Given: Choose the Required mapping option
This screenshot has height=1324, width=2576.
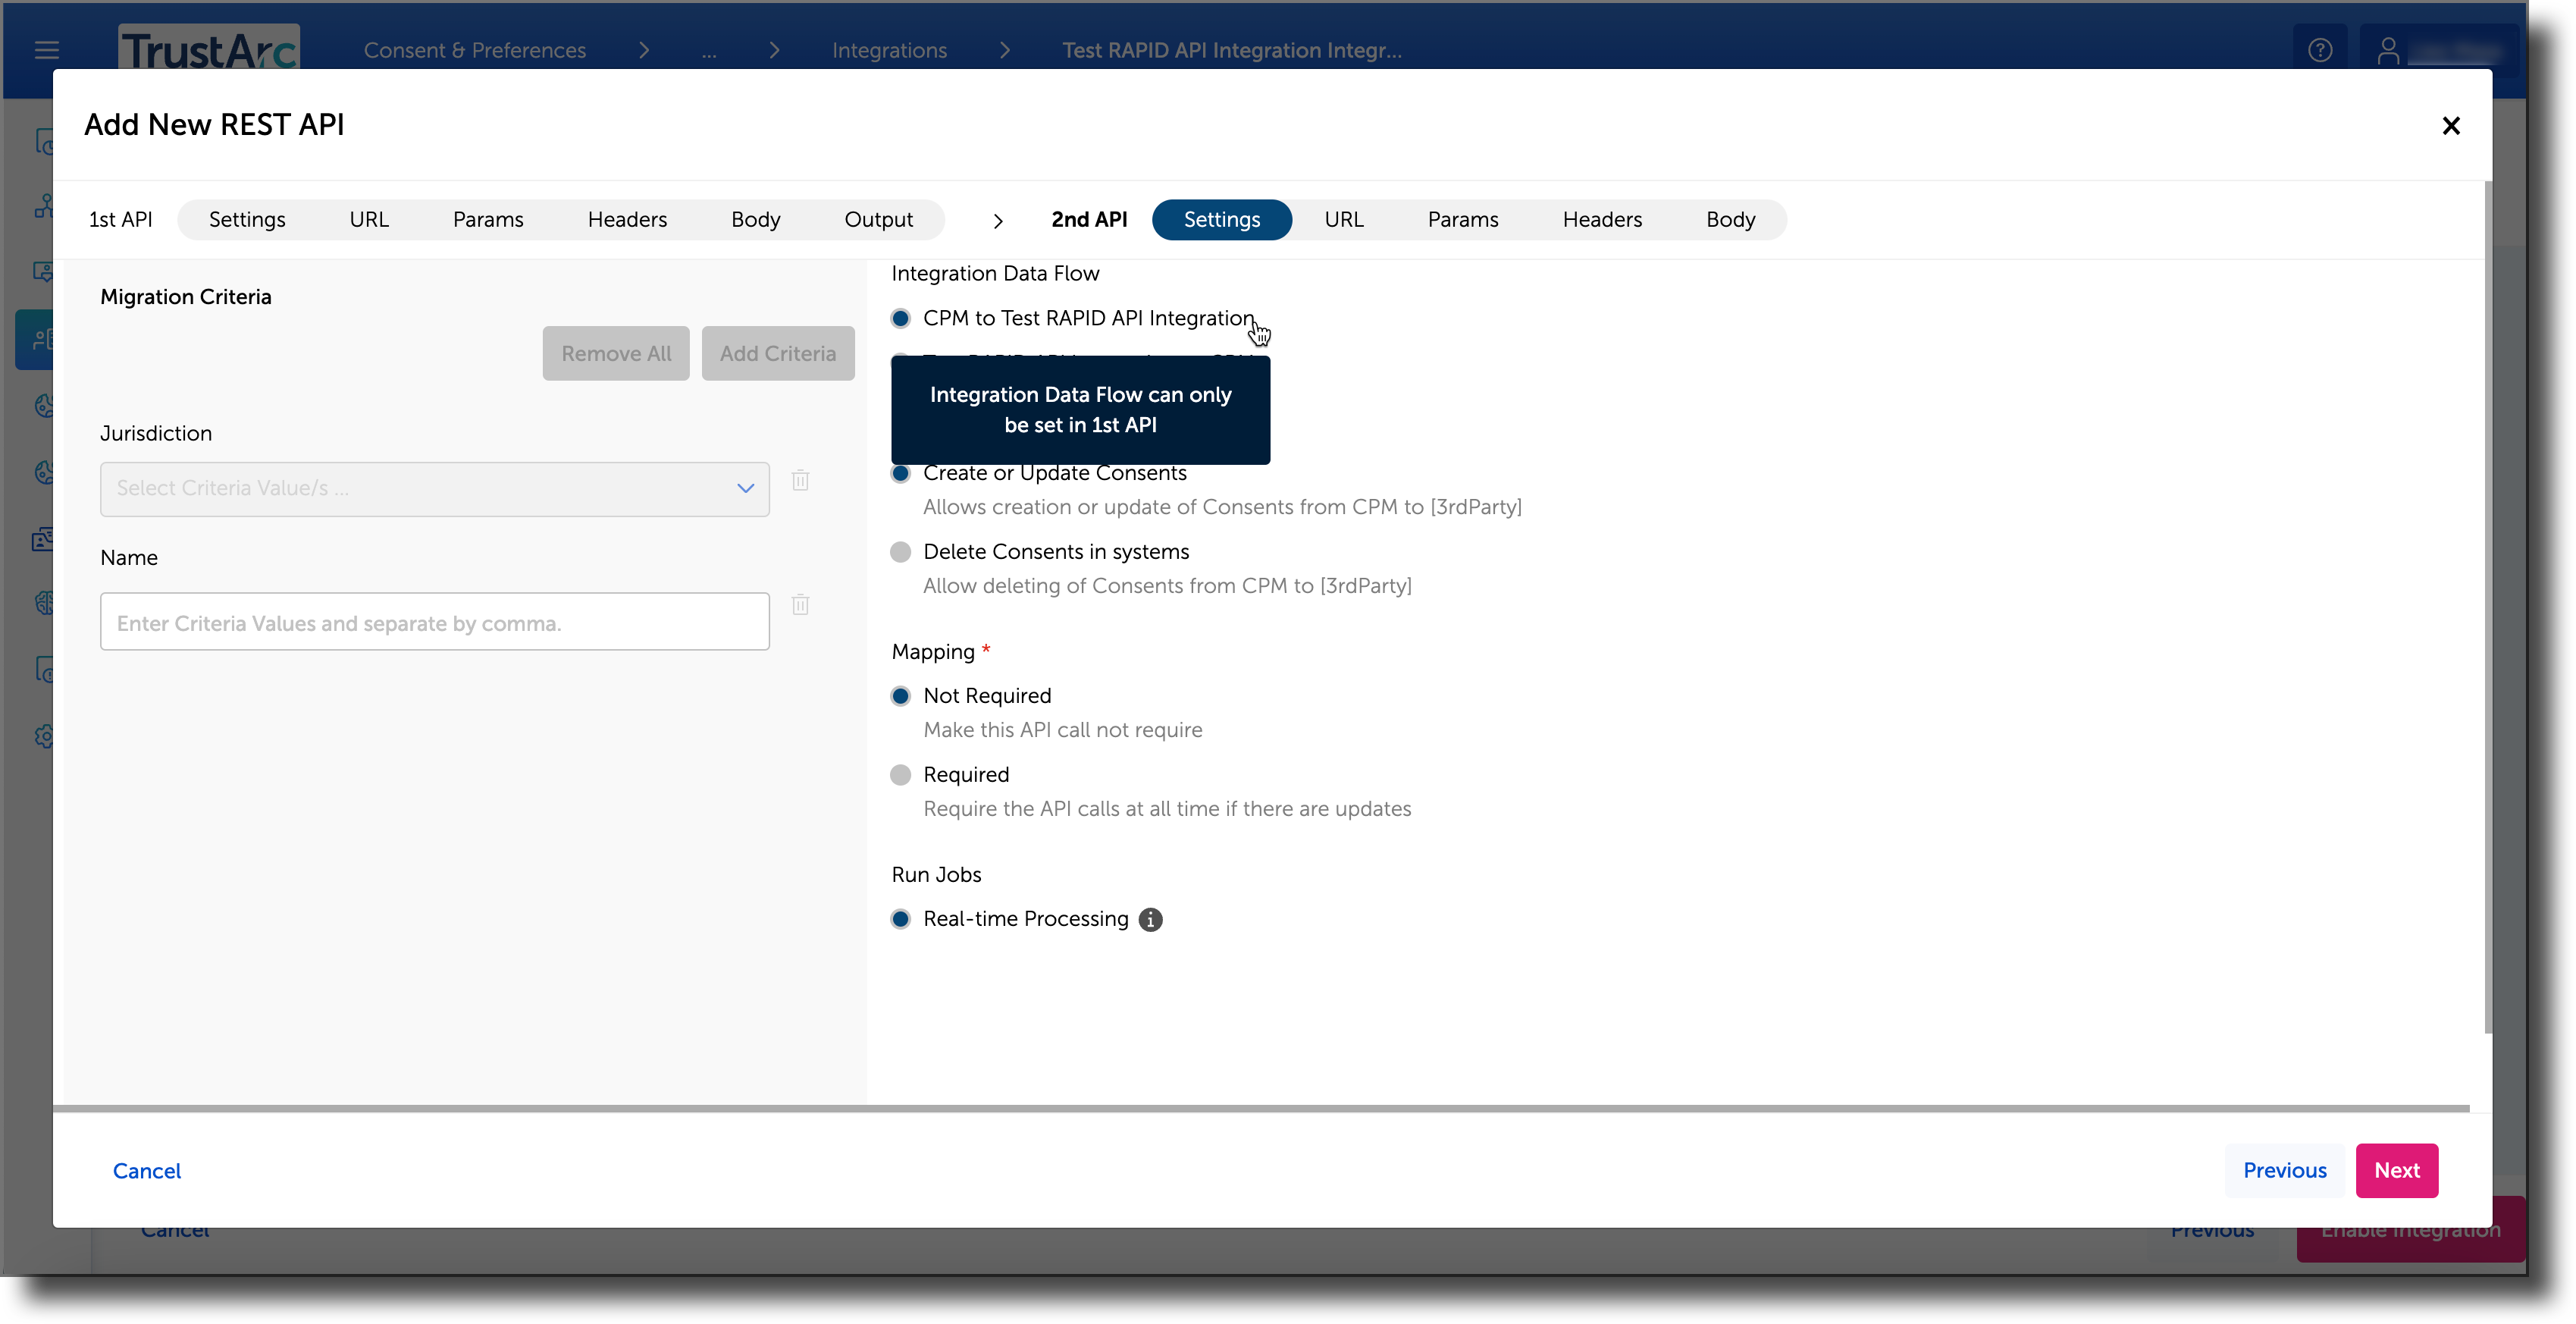Looking at the screenshot, I should [x=900, y=775].
